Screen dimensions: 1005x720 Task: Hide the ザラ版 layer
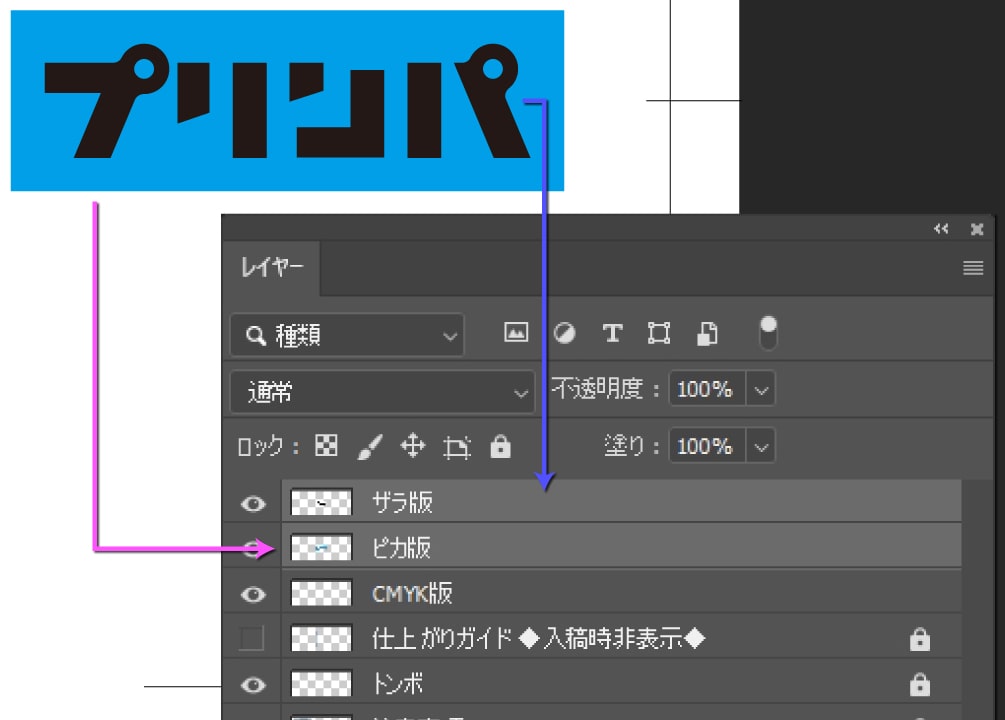click(x=254, y=502)
